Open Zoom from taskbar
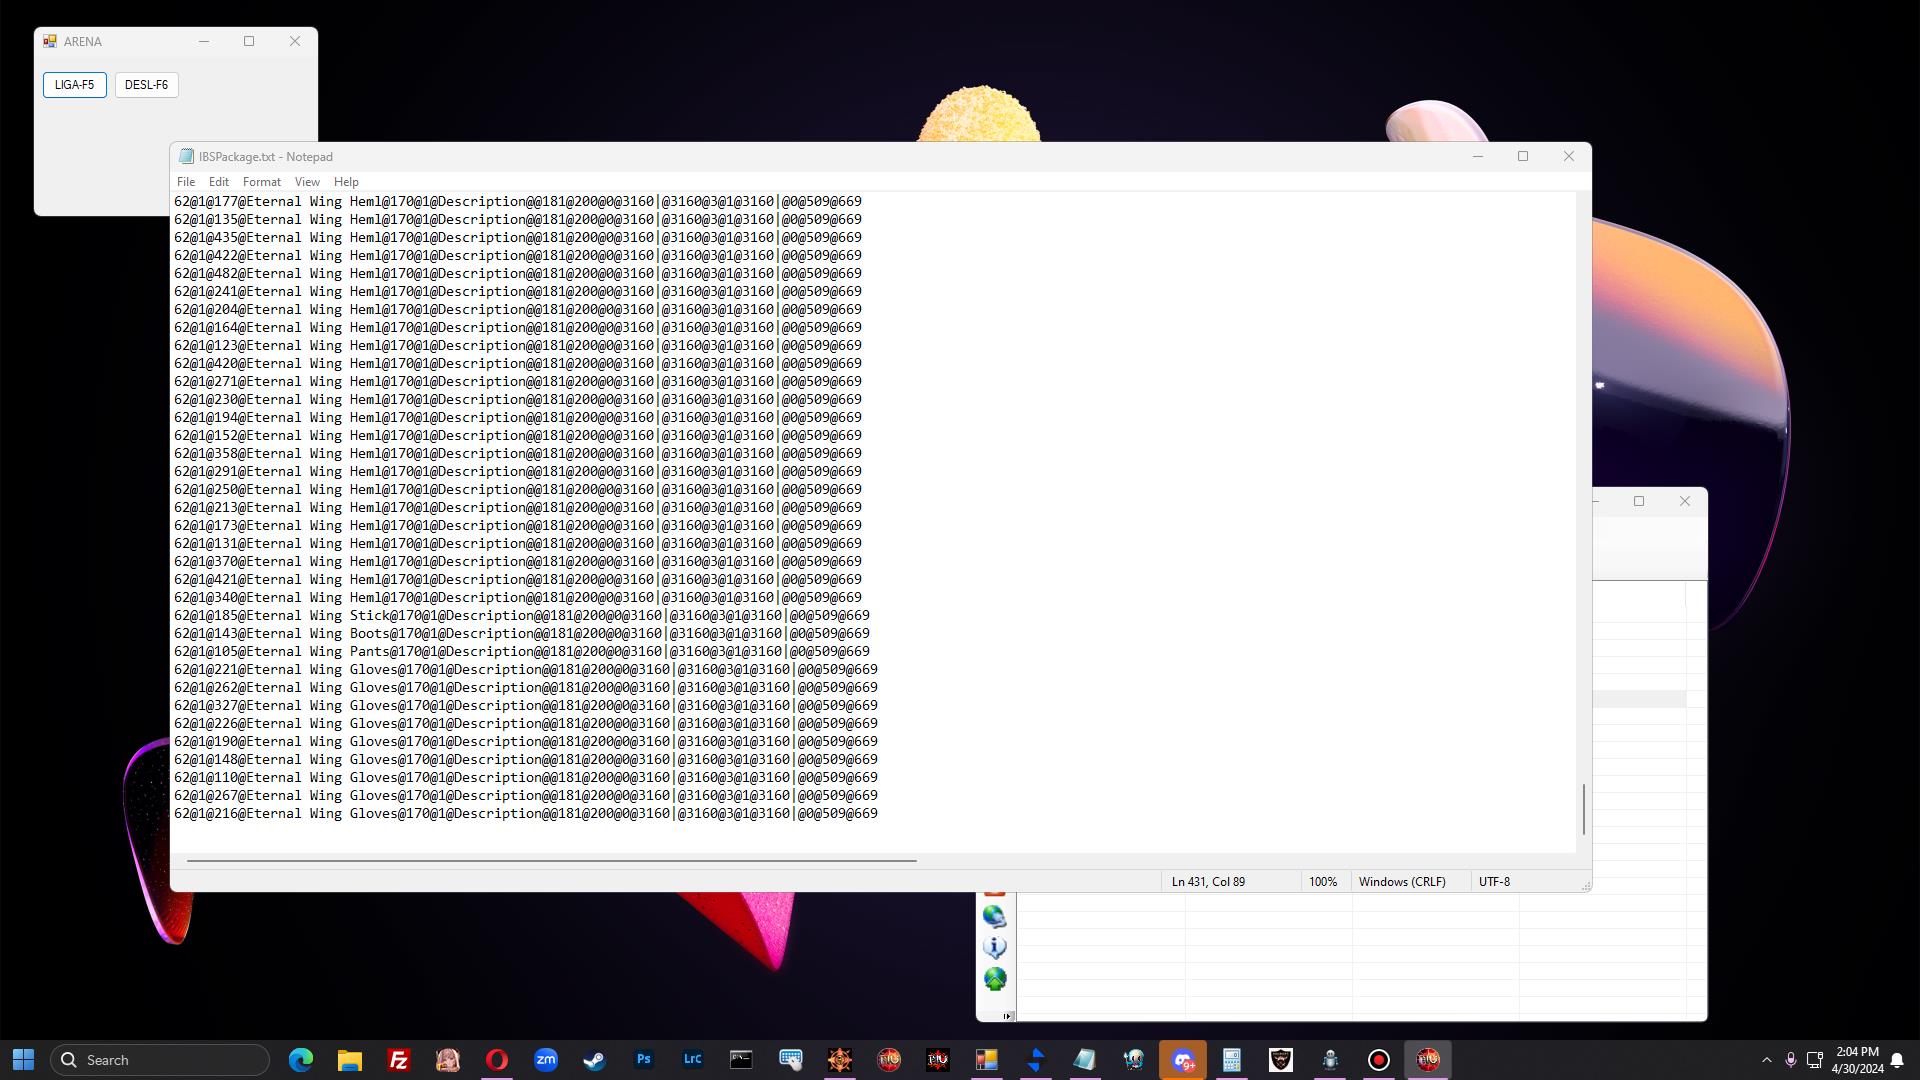This screenshot has height=1080, width=1920. [546, 1060]
